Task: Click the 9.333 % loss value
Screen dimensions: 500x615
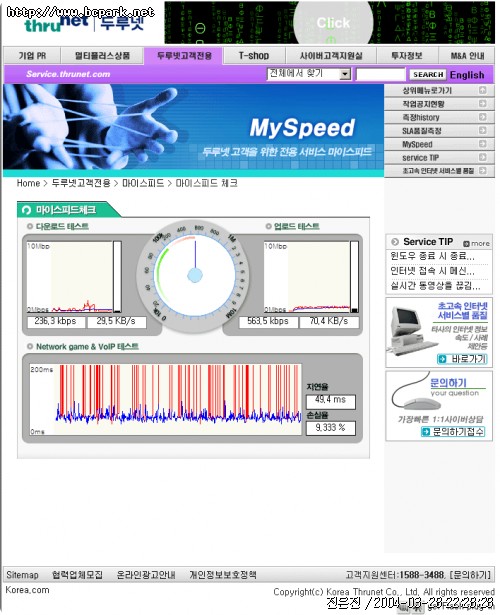Action: click(331, 428)
